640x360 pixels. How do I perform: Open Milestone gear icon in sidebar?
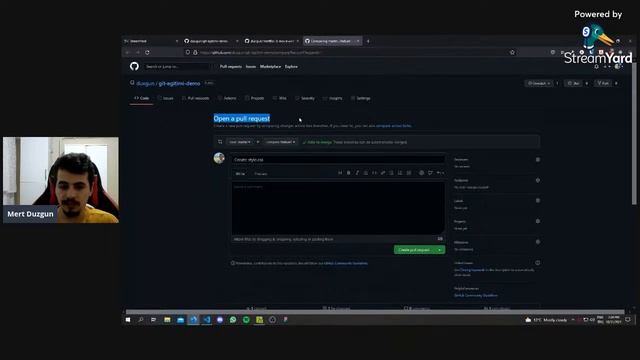(538, 242)
